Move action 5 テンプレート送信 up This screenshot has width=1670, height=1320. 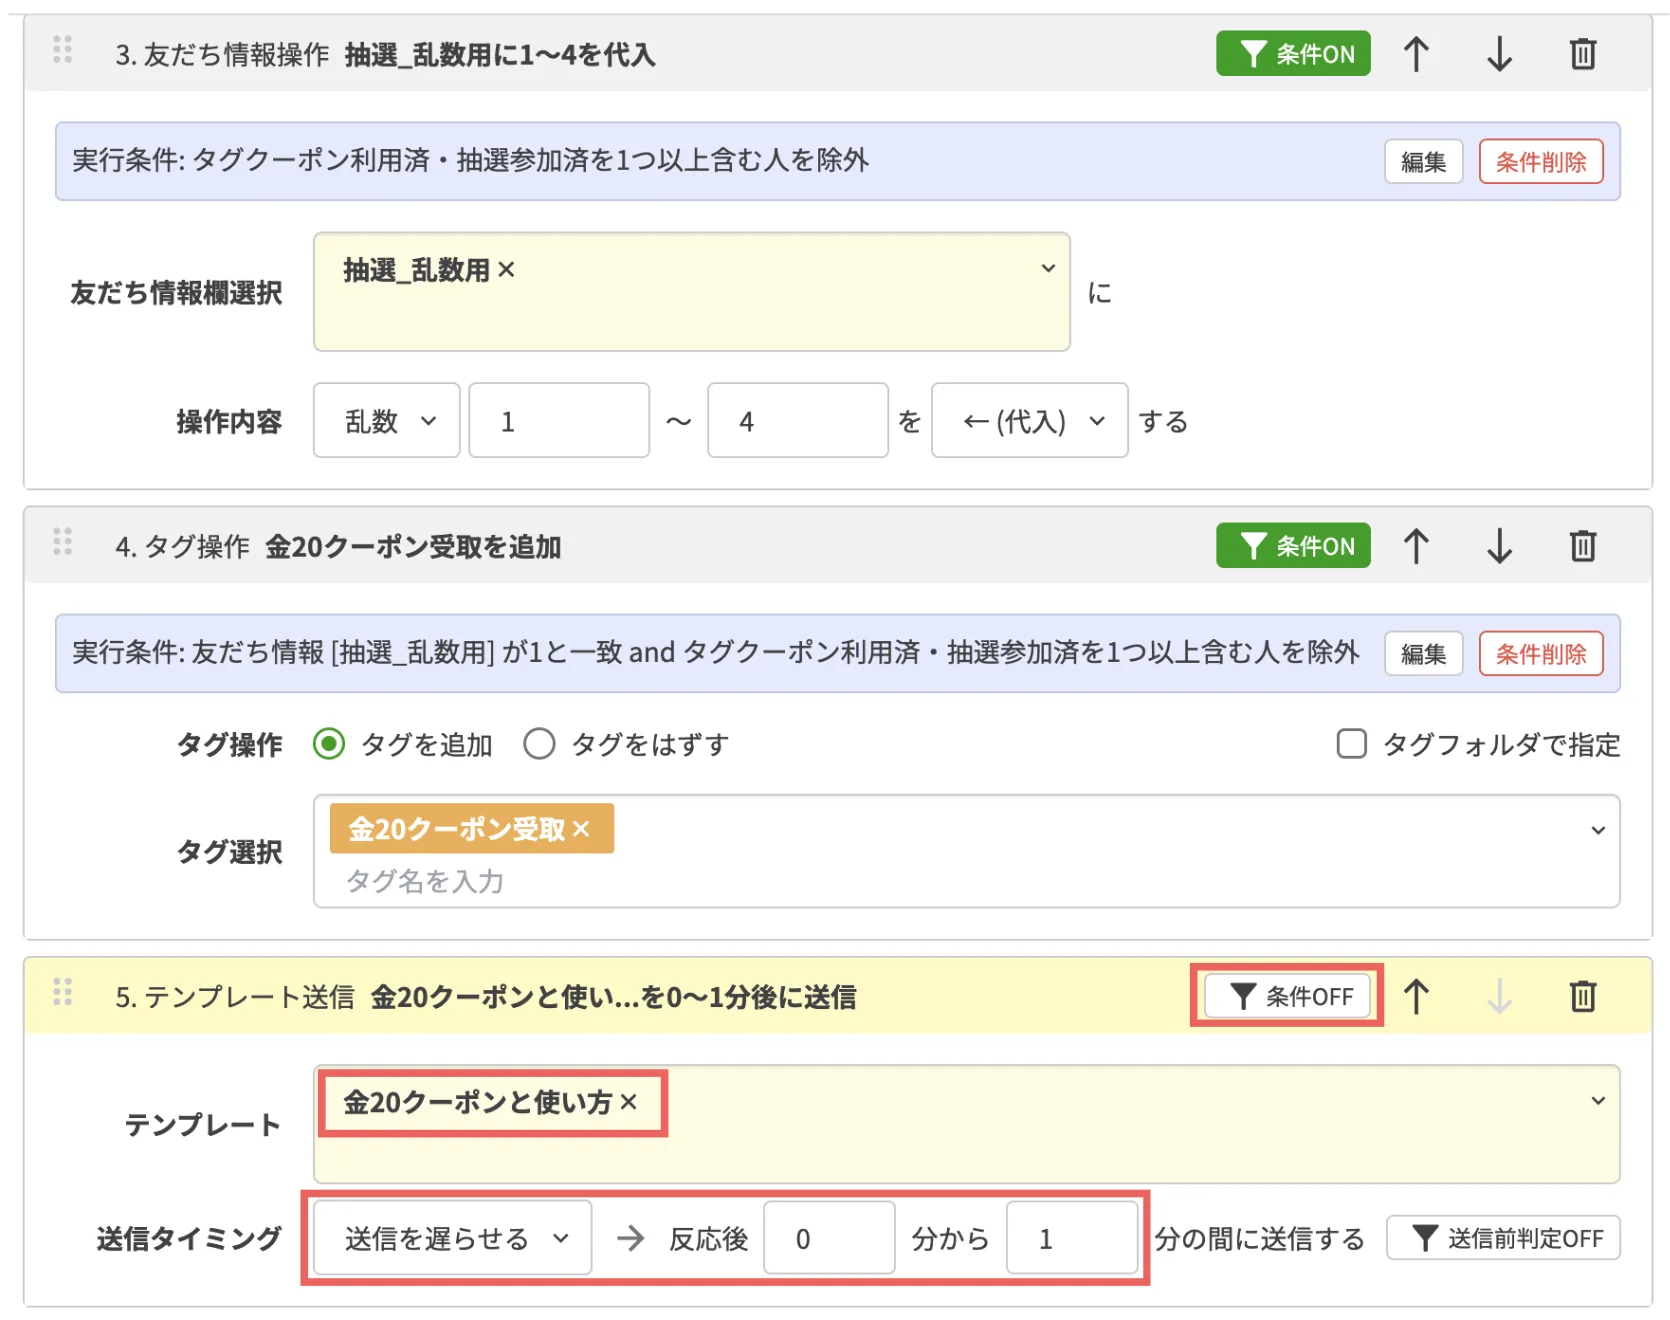(1416, 996)
